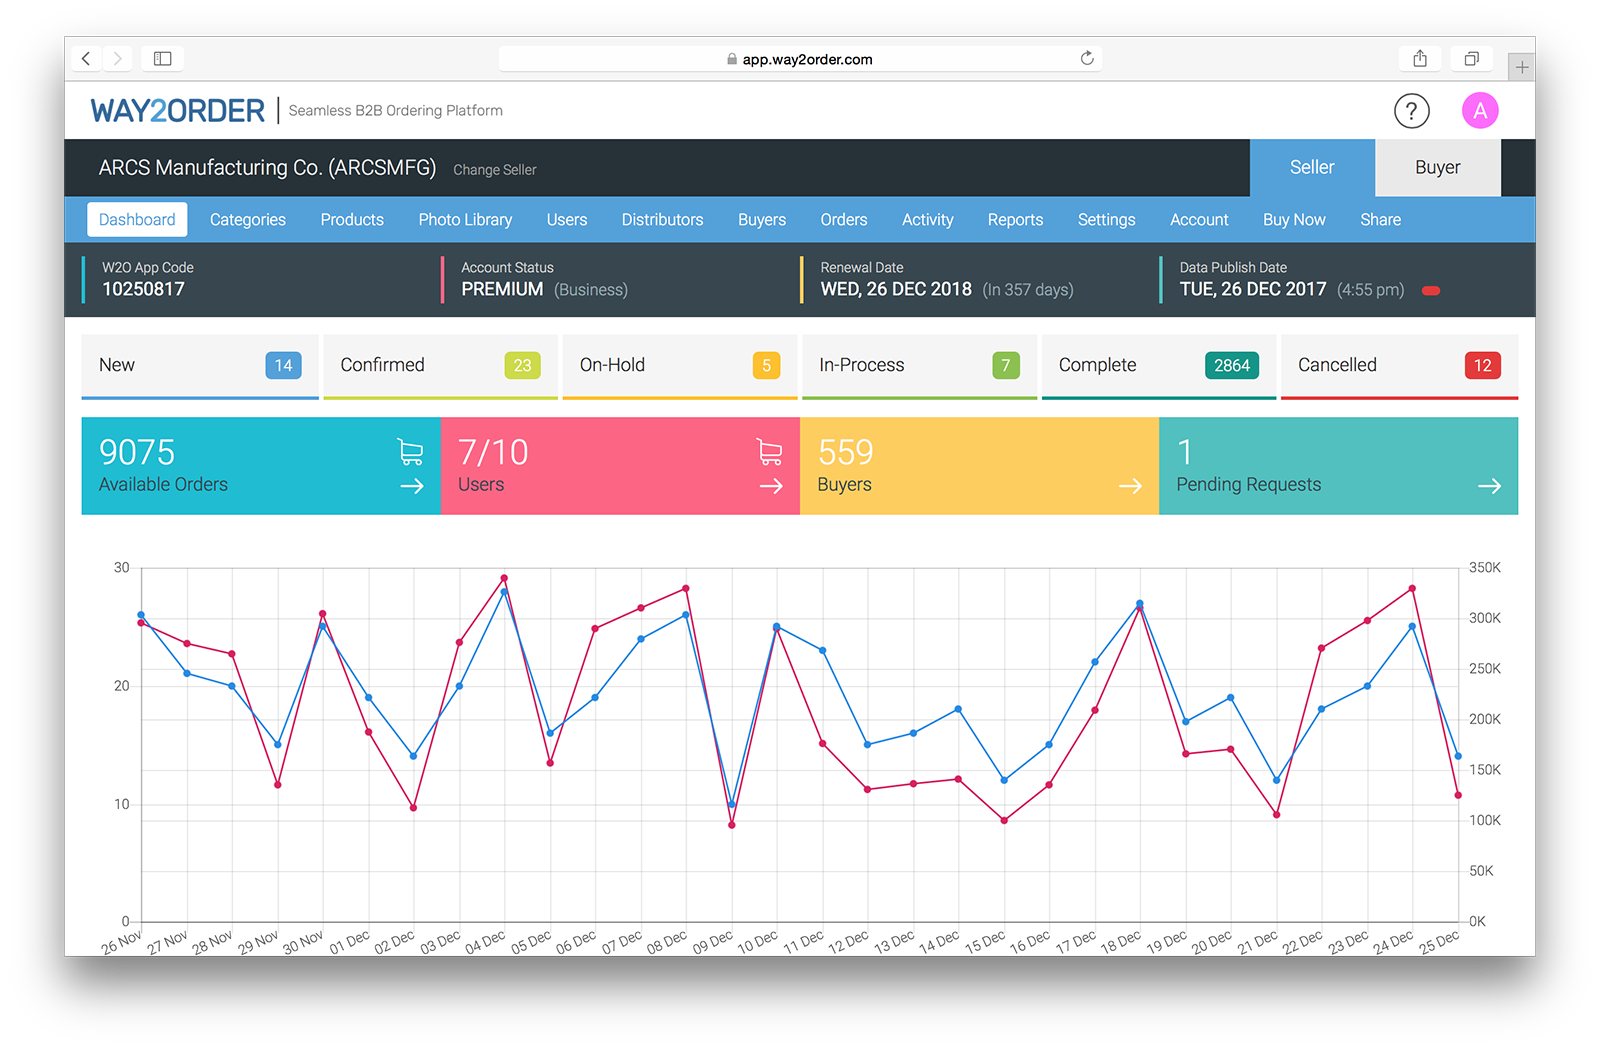1600x1048 pixels.
Task: Click the Buy Now option
Action: [x=1294, y=219]
